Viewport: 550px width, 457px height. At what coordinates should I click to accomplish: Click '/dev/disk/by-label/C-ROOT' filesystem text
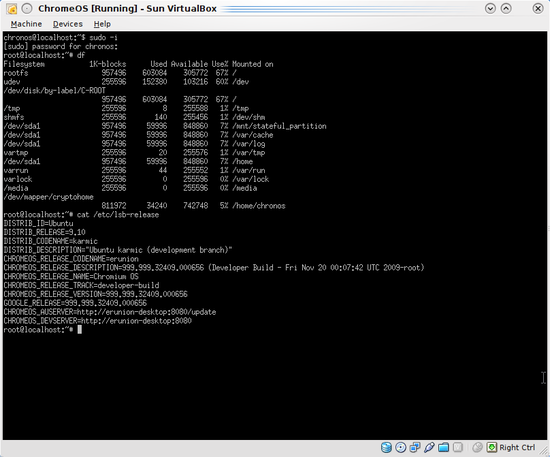(x=55, y=90)
